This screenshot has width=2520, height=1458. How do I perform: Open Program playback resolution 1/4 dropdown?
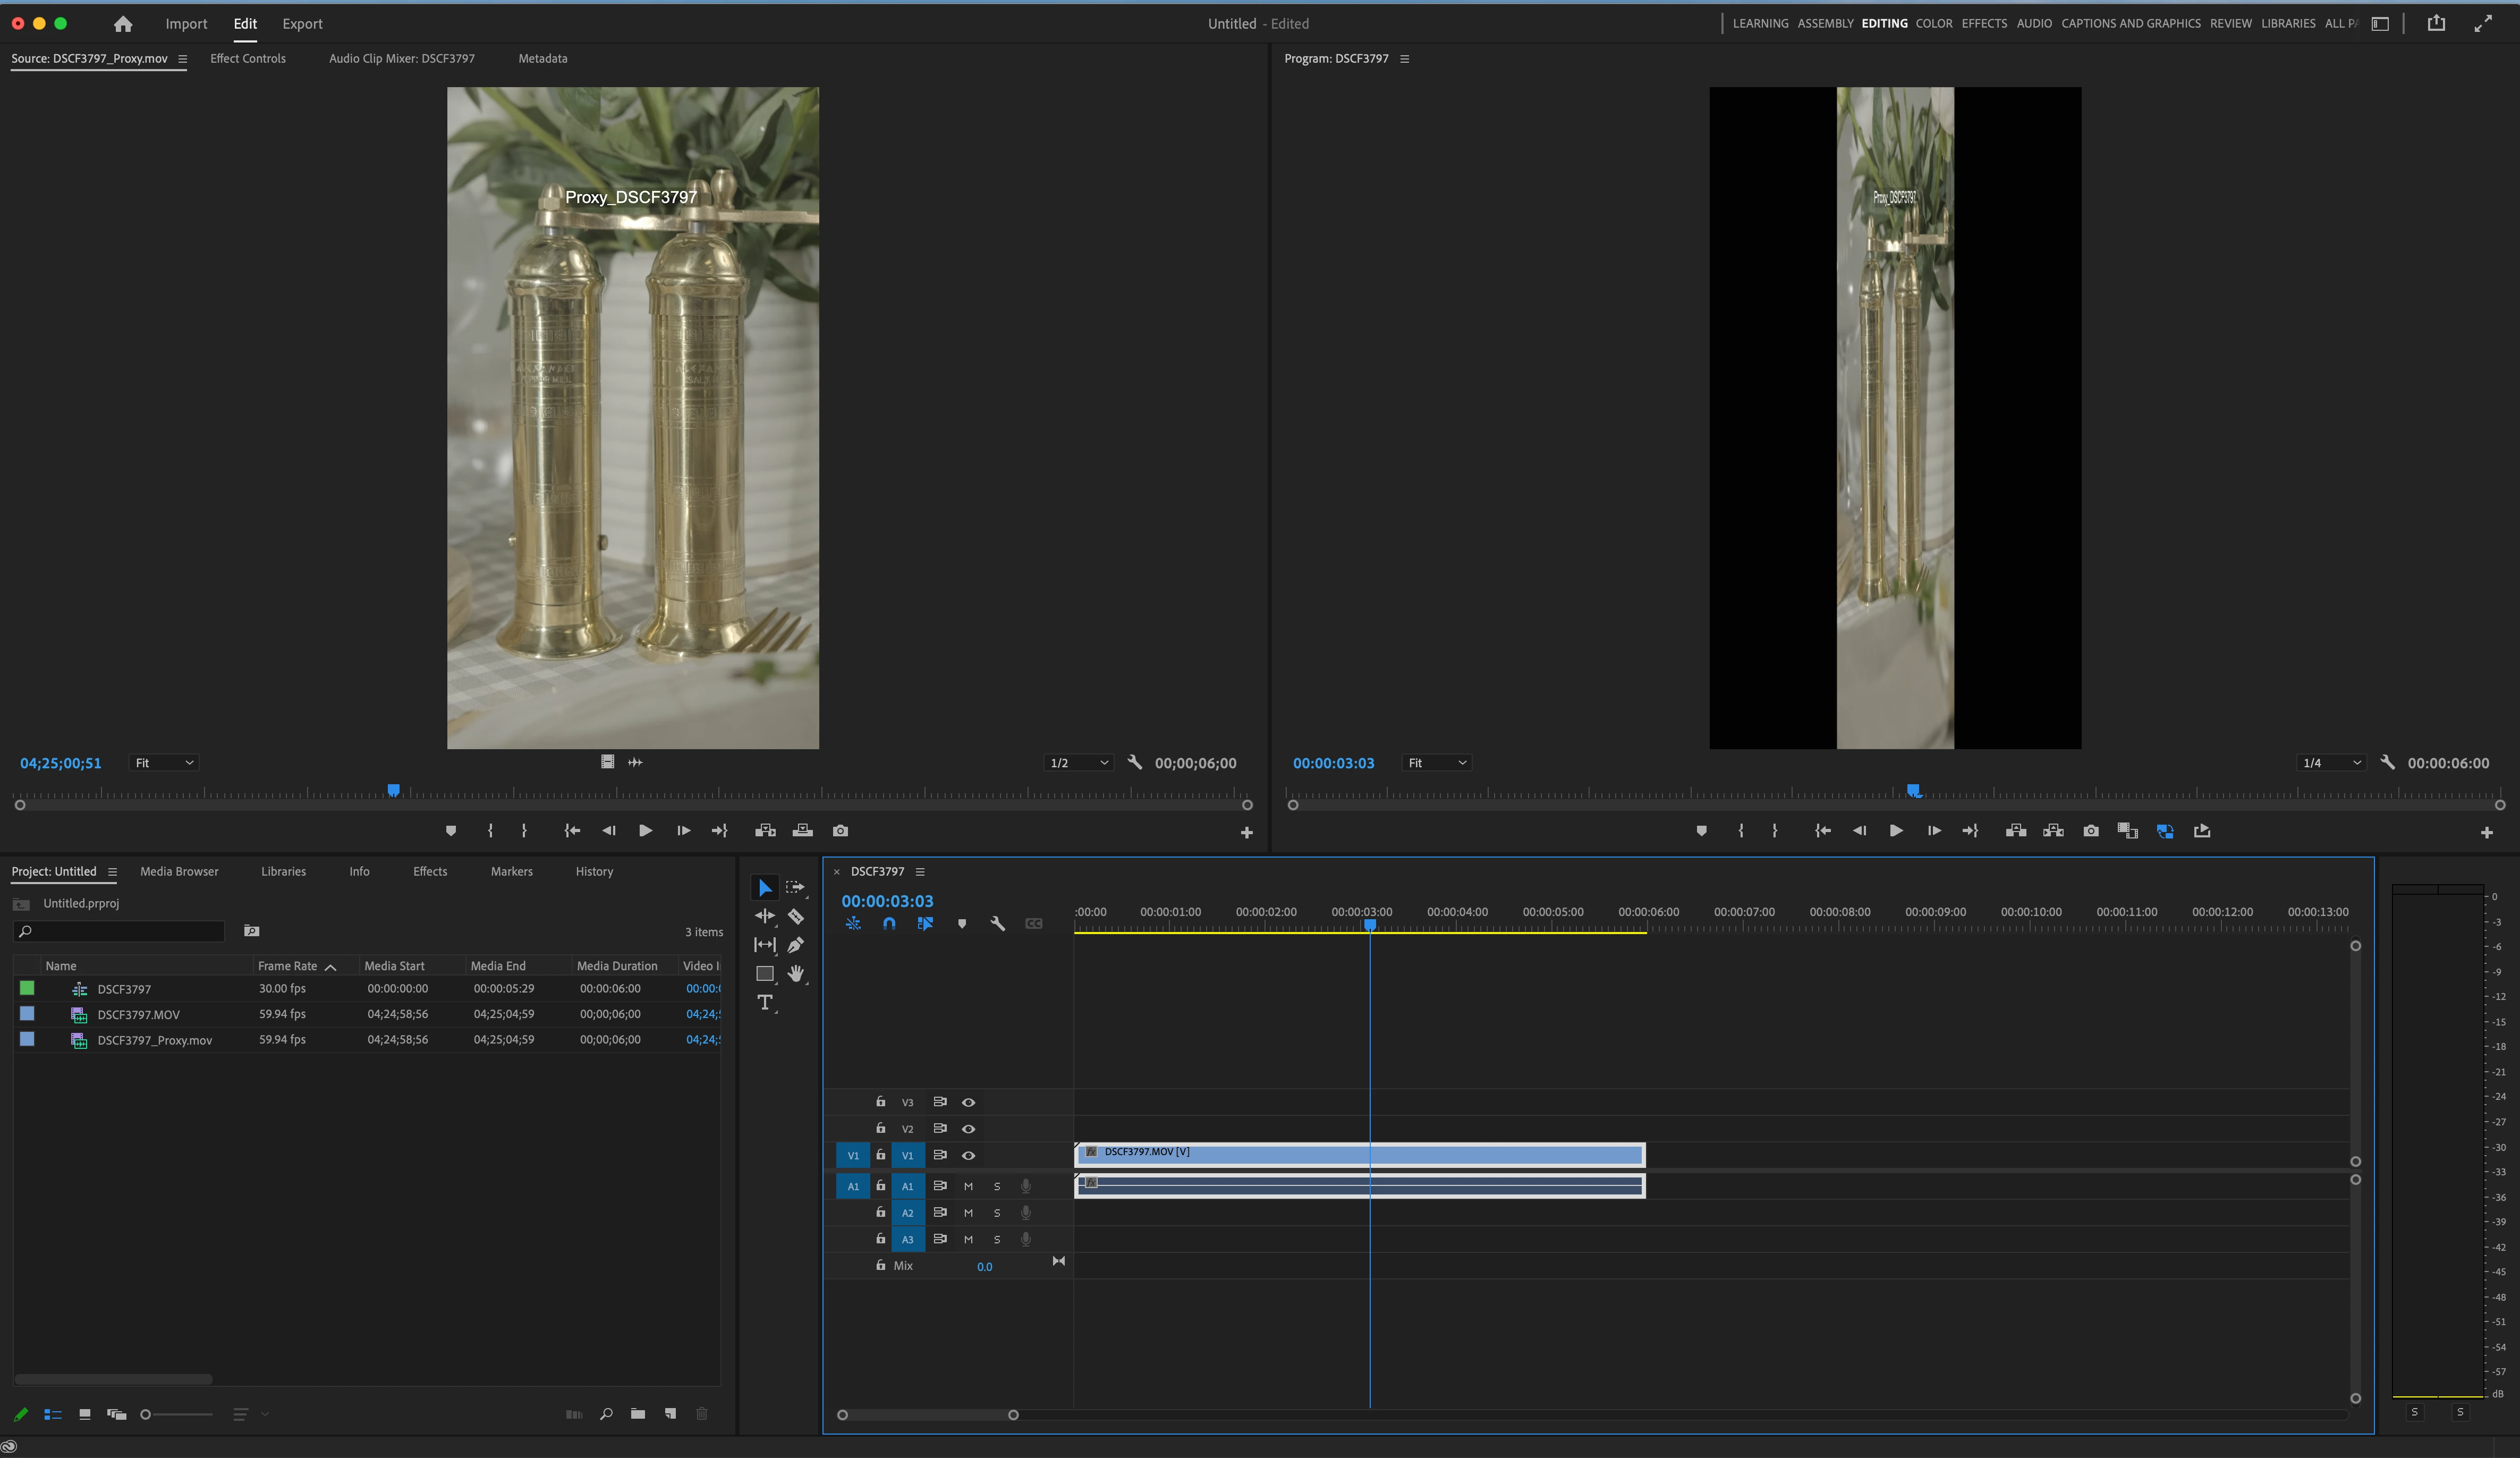[x=2331, y=763]
